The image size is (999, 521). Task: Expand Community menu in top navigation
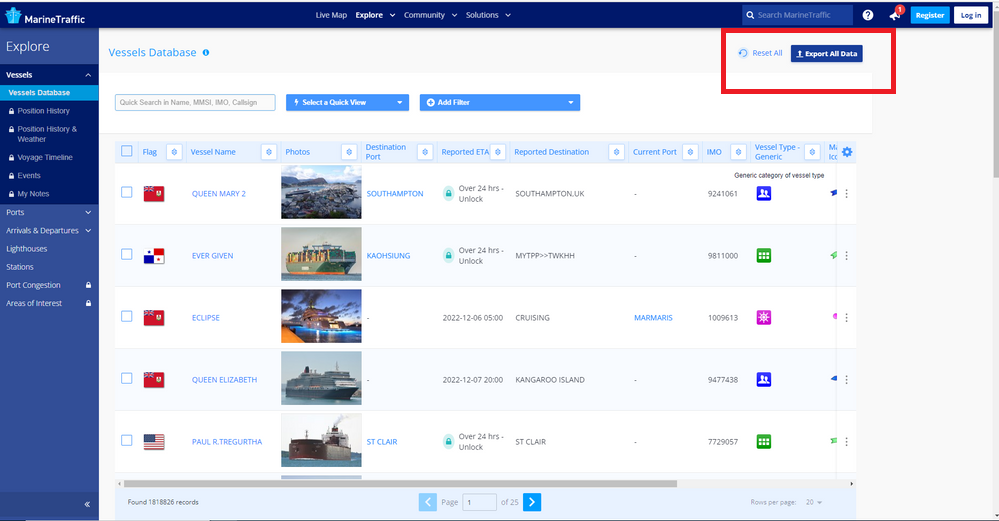click(430, 15)
